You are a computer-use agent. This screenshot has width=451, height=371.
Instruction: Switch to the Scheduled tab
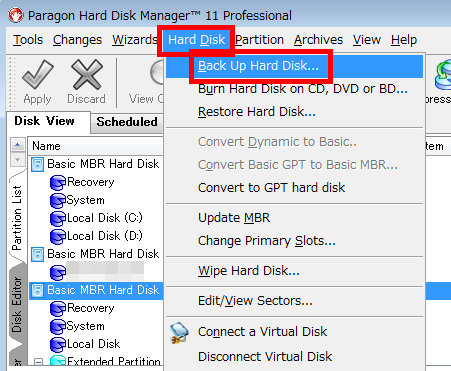(127, 122)
